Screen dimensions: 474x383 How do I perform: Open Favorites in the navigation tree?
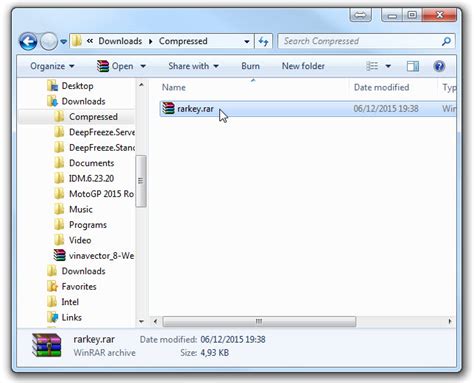tap(79, 286)
